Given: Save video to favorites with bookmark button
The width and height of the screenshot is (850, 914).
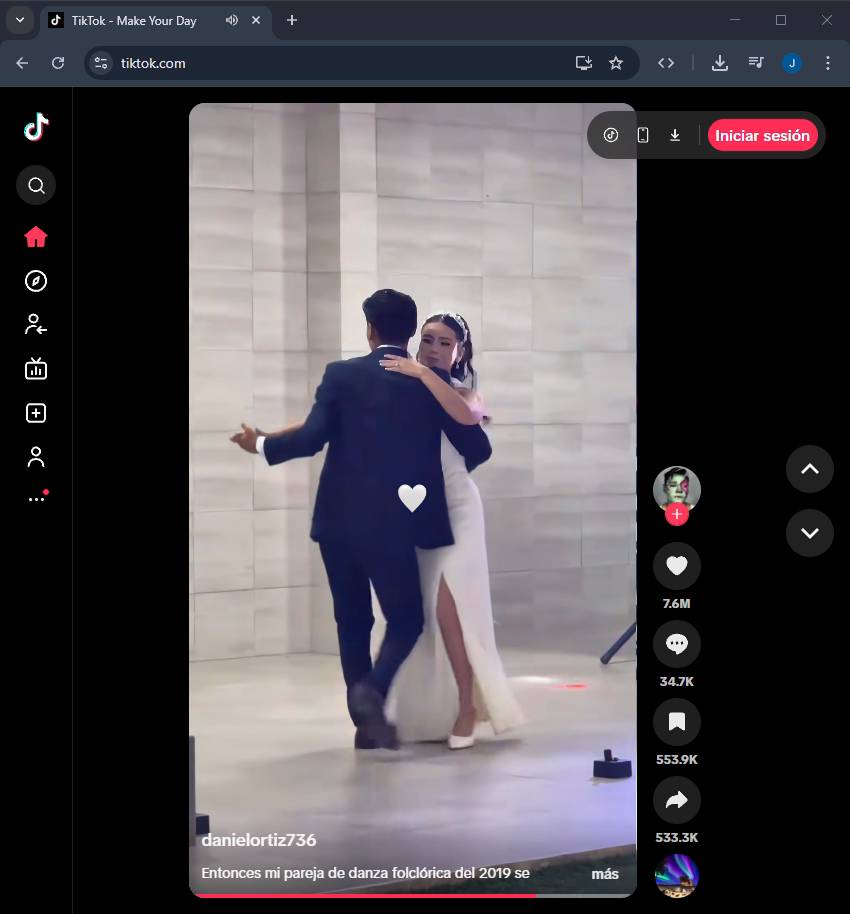Looking at the screenshot, I should (677, 722).
